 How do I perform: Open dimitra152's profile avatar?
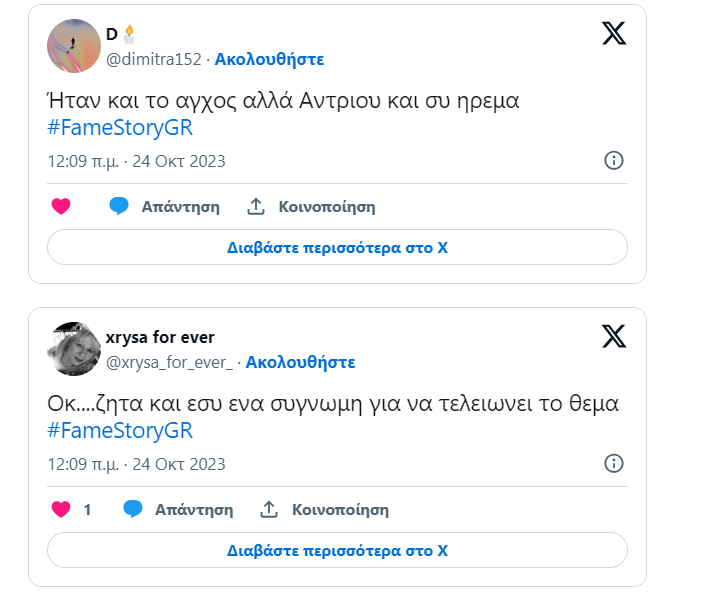[x=73, y=46]
